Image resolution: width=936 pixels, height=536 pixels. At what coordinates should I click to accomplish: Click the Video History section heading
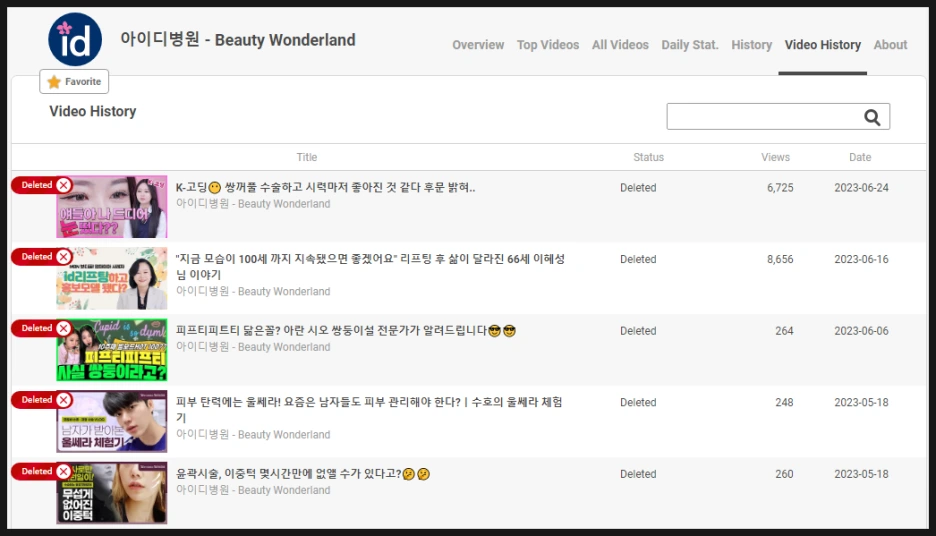[x=93, y=111]
